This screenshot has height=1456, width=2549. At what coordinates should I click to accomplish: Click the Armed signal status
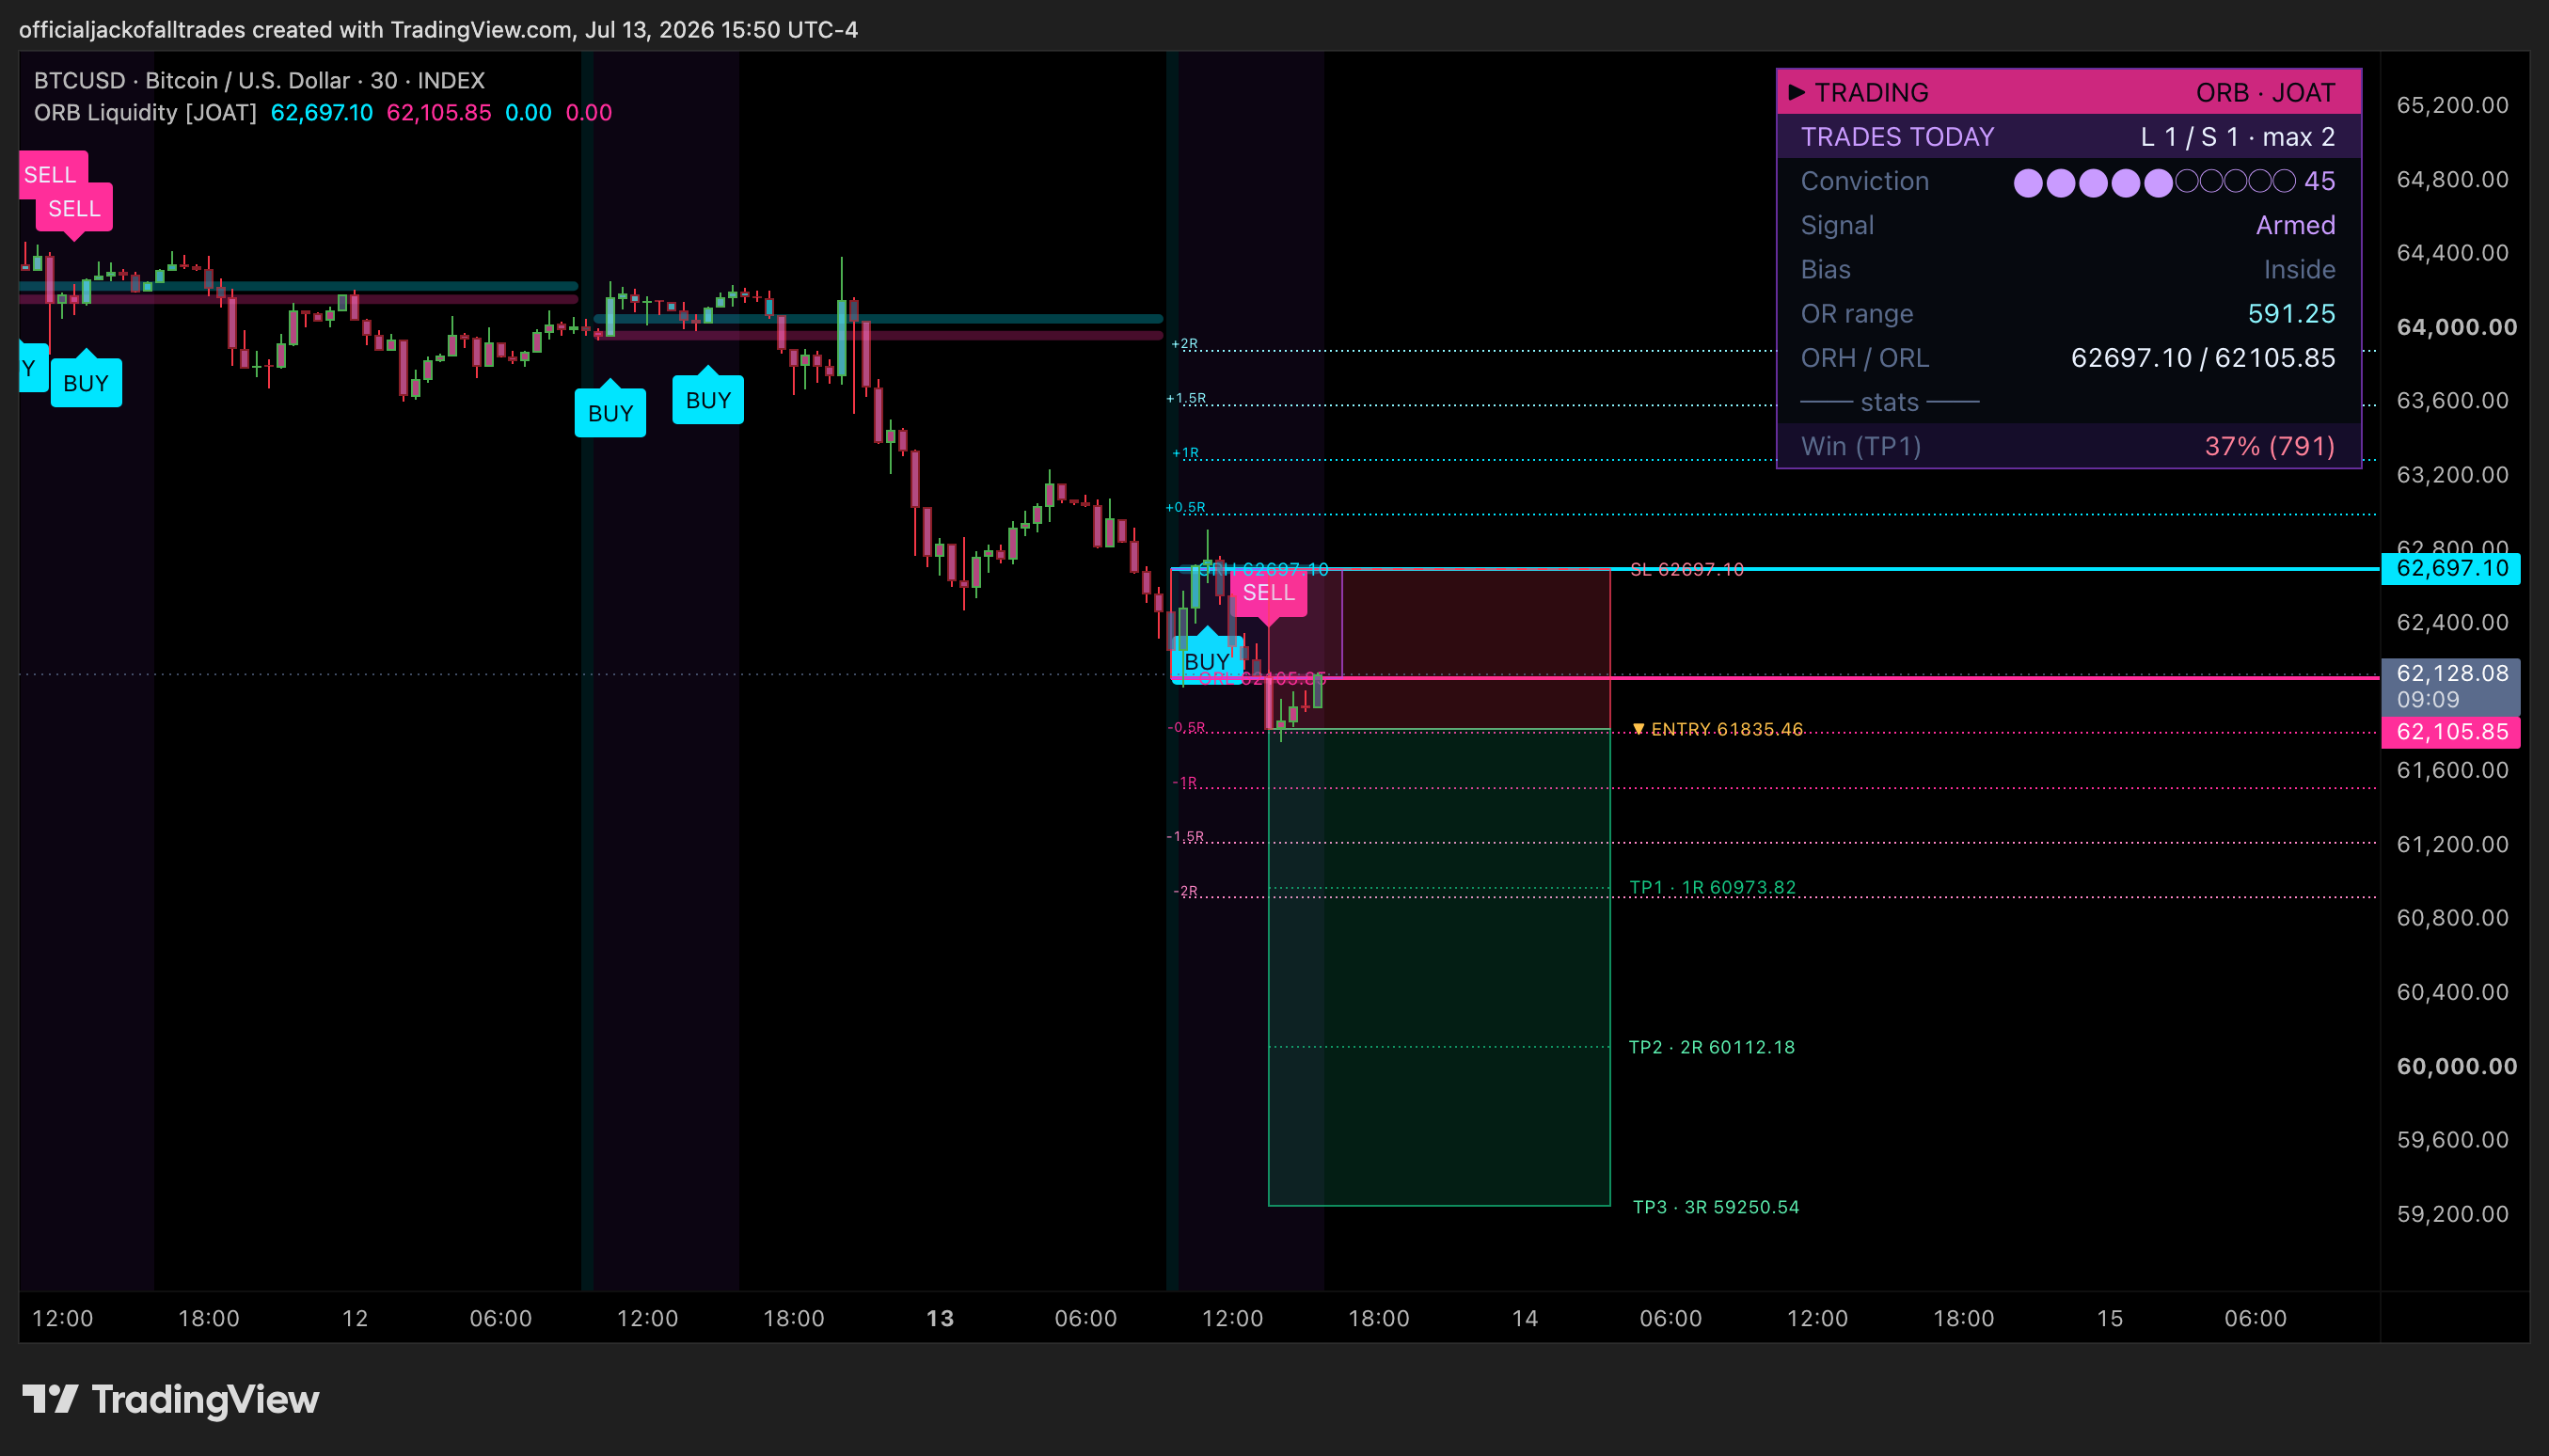tap(2295, 225)
